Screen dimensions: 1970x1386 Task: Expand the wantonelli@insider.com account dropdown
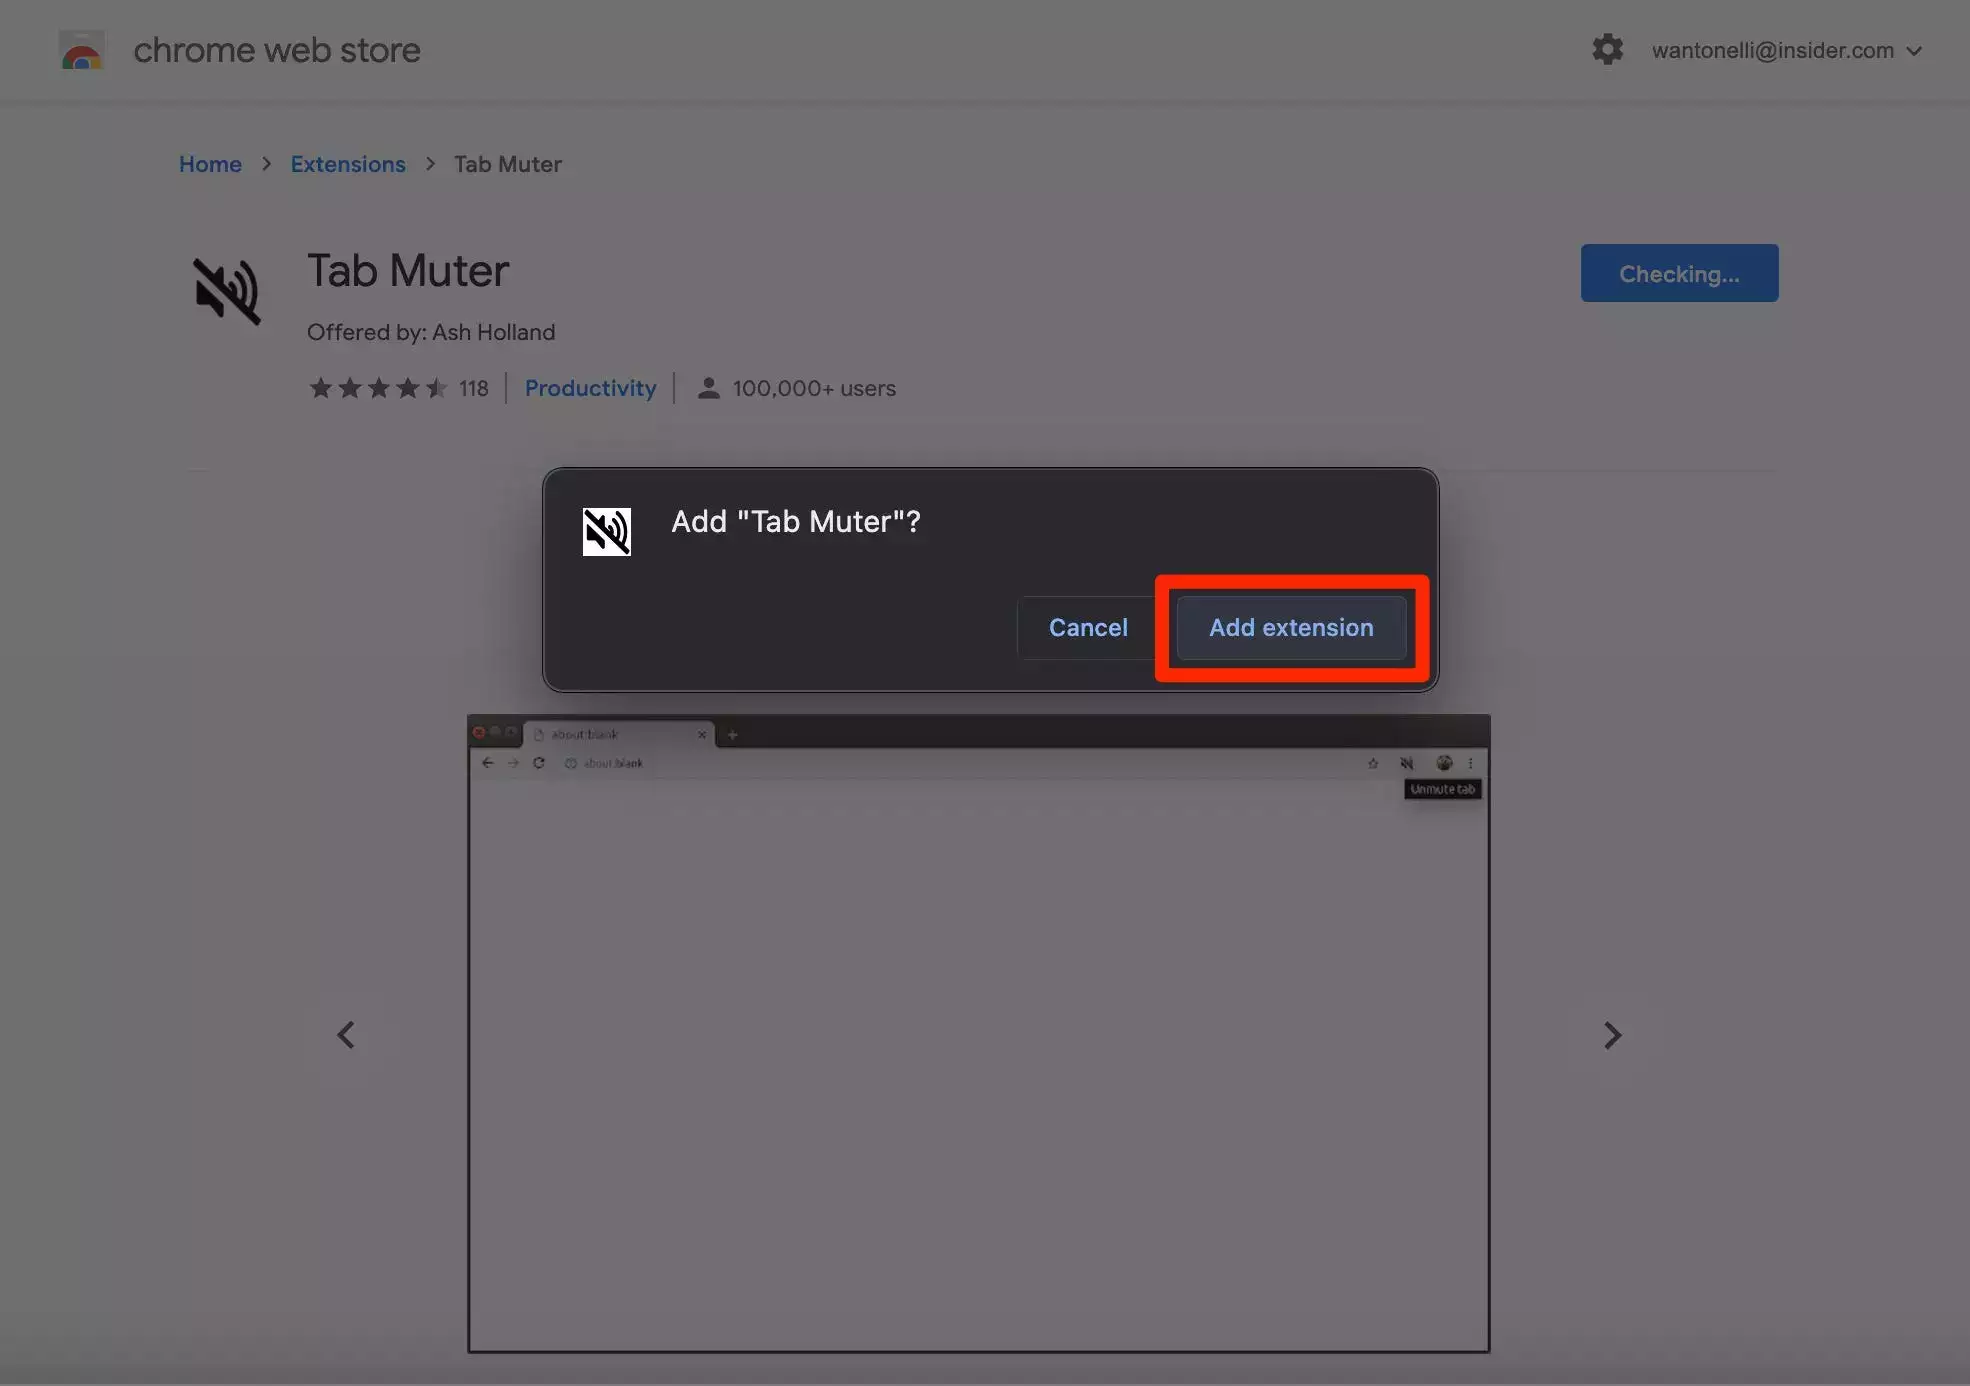click(1786, 50)
